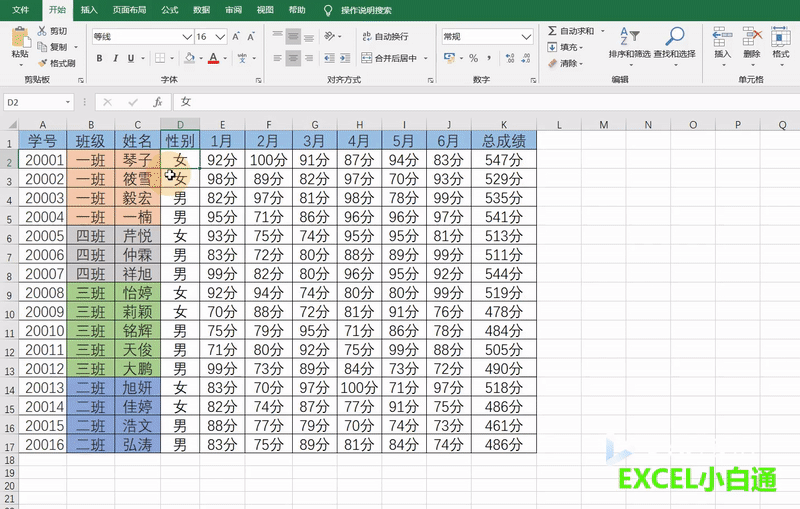Image resolution: width=800 pixels, height=509 pixels.
Task: Click Select All corner triangle
Action: (x=12, y=124)
